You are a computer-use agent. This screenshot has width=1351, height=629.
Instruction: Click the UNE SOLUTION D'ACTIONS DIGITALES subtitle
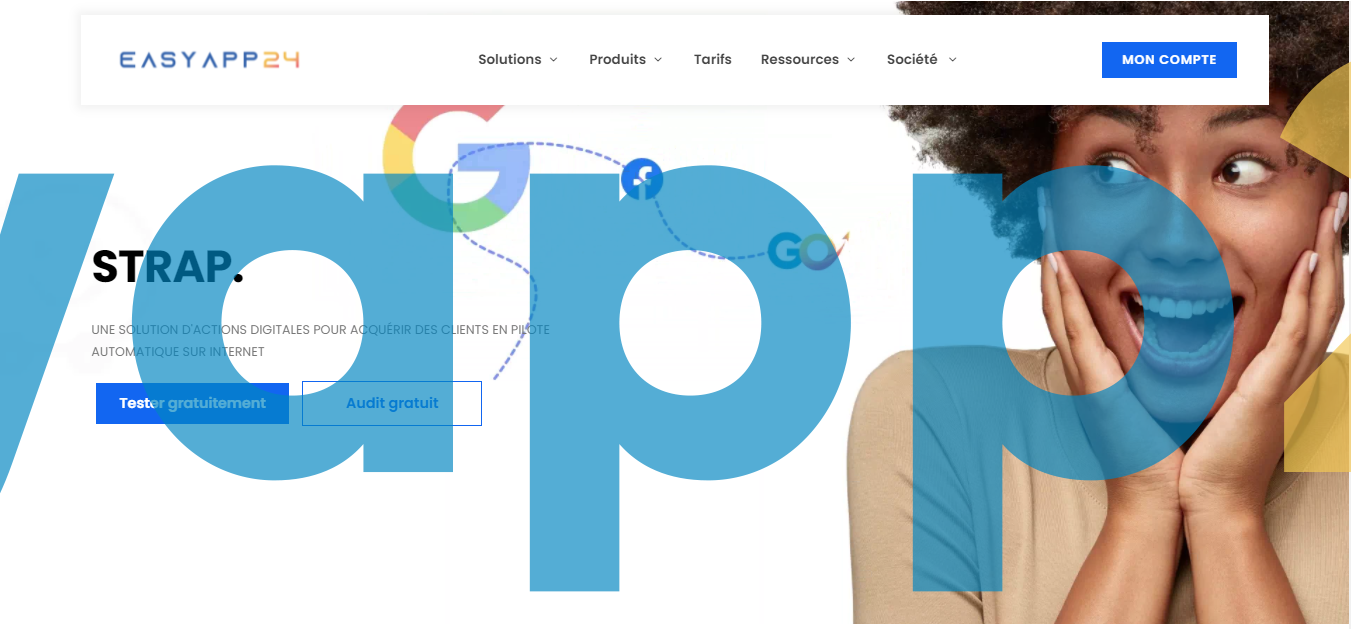(x=320, y=340)
